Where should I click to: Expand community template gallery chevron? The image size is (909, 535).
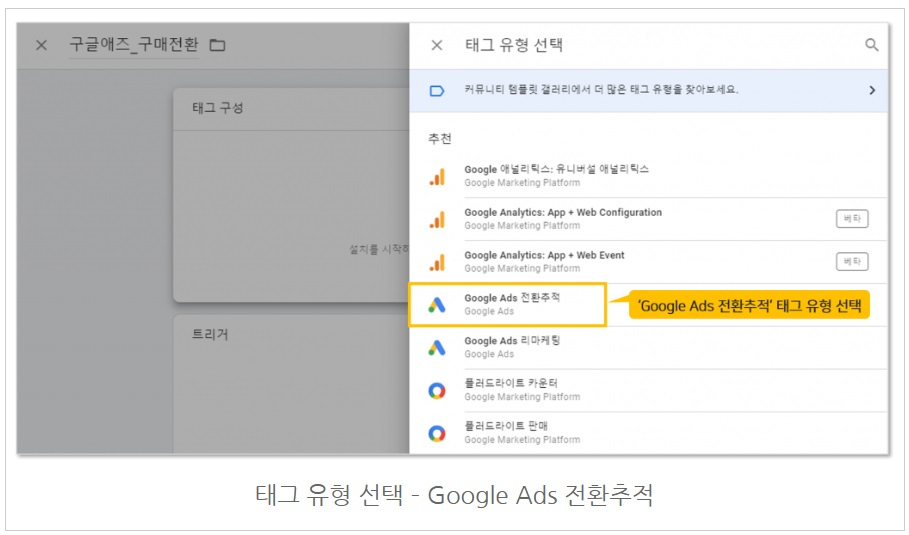click(872, 90)
